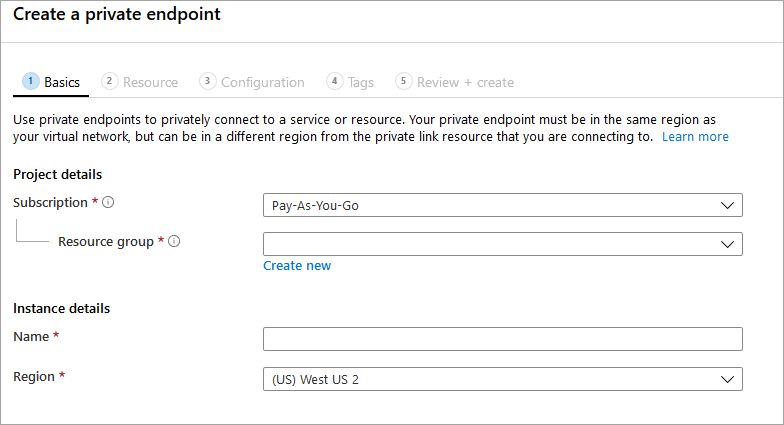Click the Resource group info icon

point(174,241)
